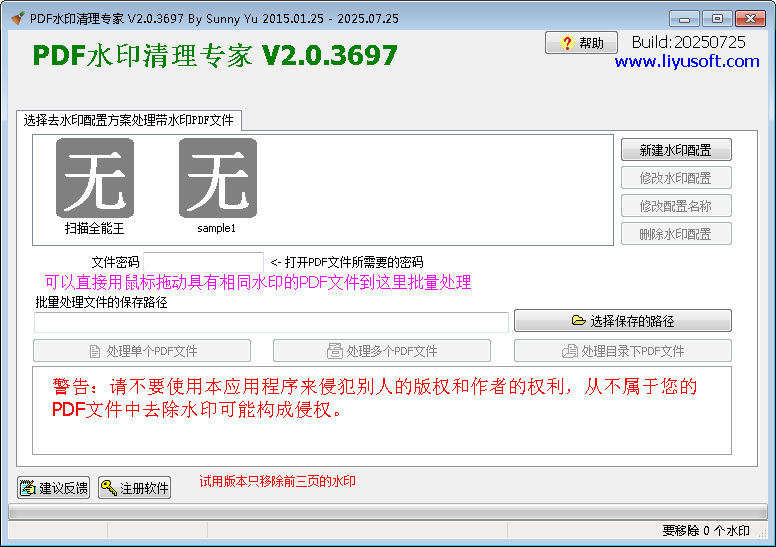Click the 选择保存的路径 button
Image resolution: width=776 pixels, height=547 pixels.
[x=623, y=321]
